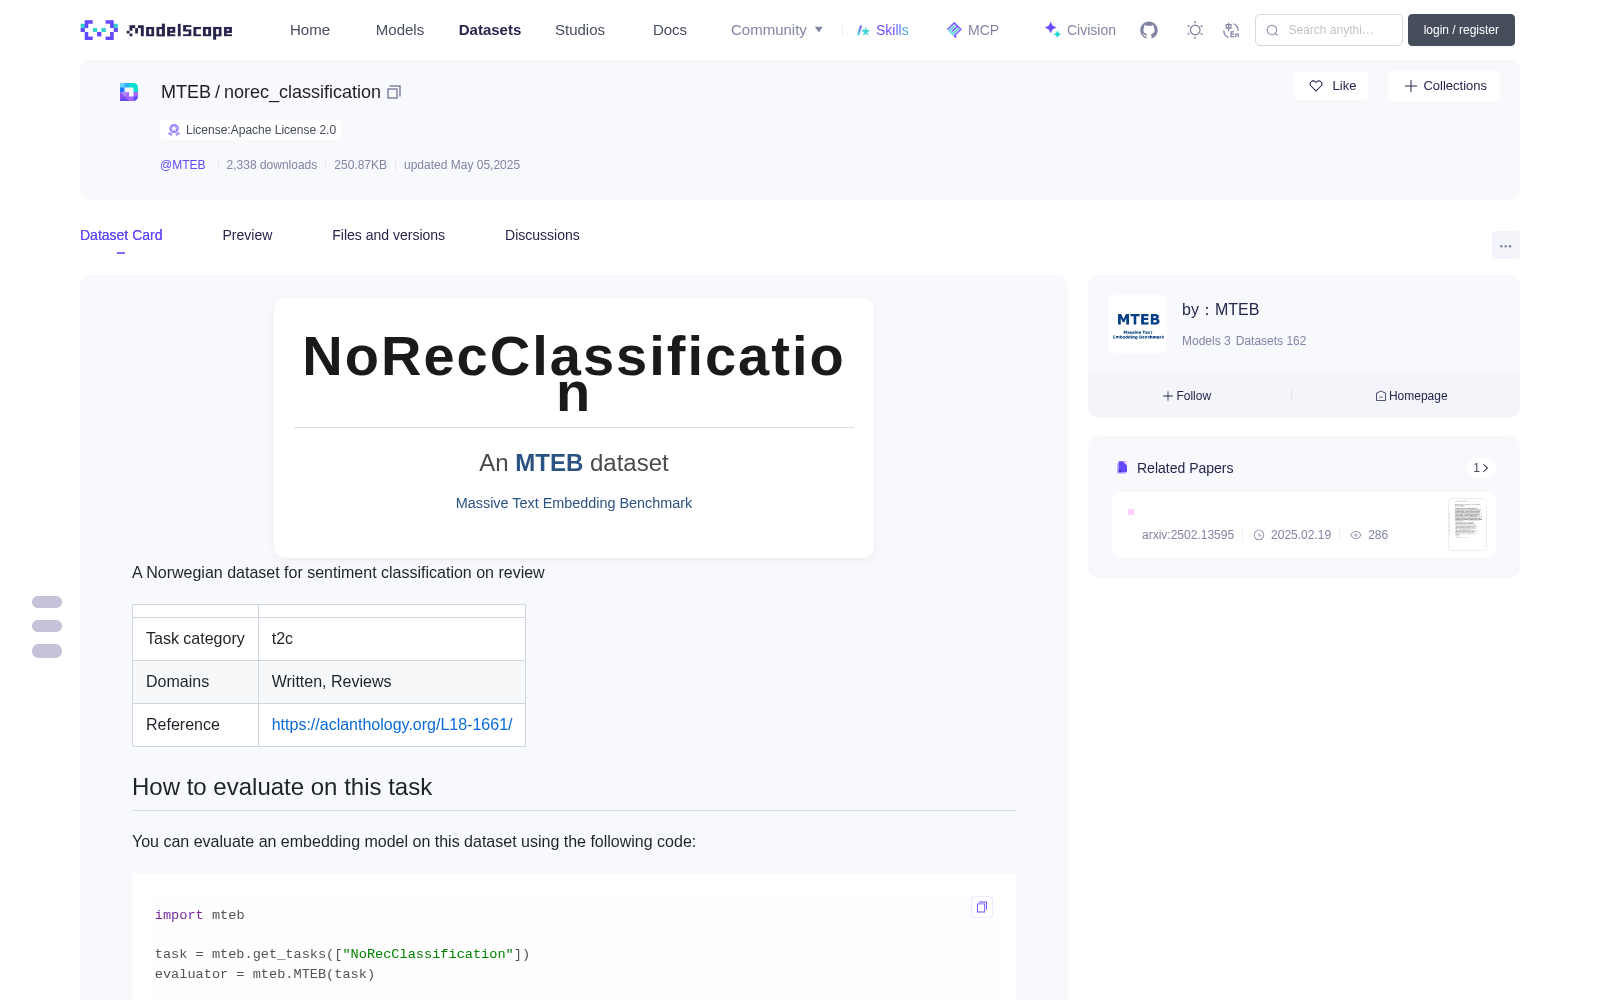Click the @MTEB owner link
Viewport: 1600px width, 1000px height.
coord(183,165)
